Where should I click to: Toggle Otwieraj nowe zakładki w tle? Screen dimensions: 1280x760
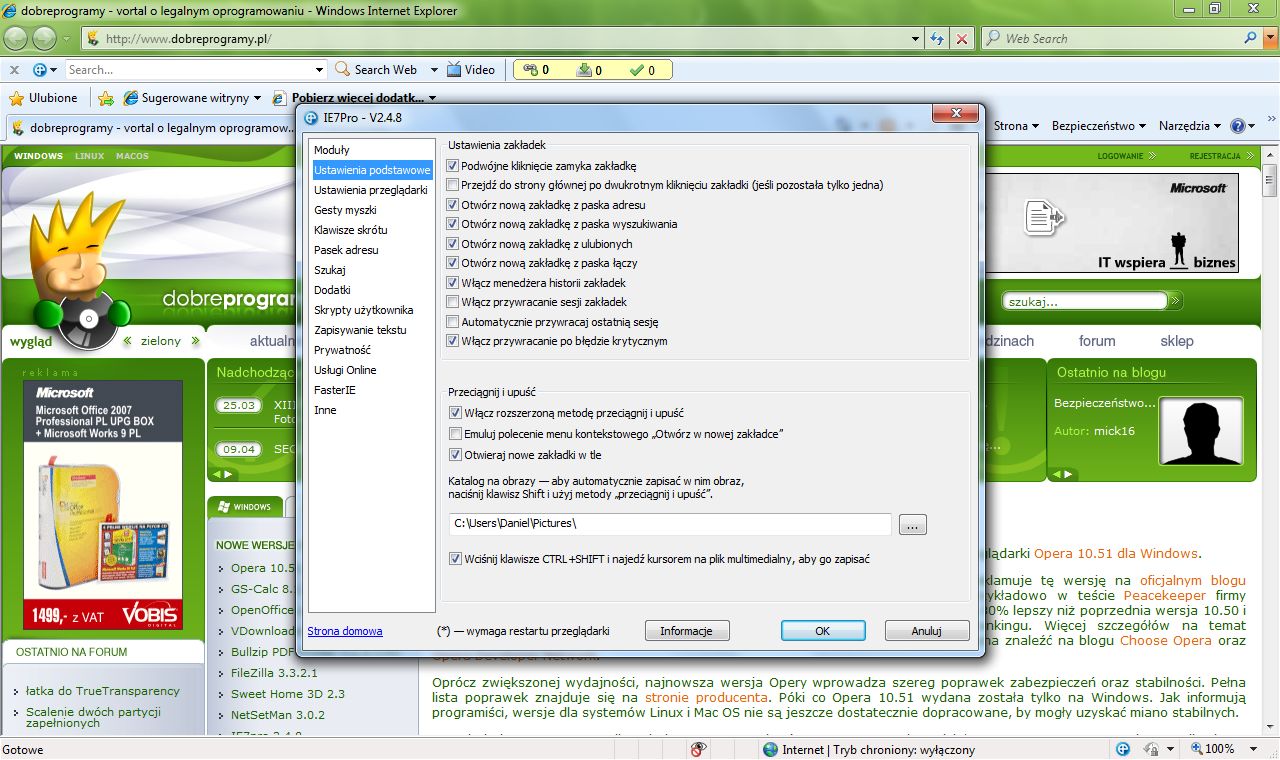[456, 455]
